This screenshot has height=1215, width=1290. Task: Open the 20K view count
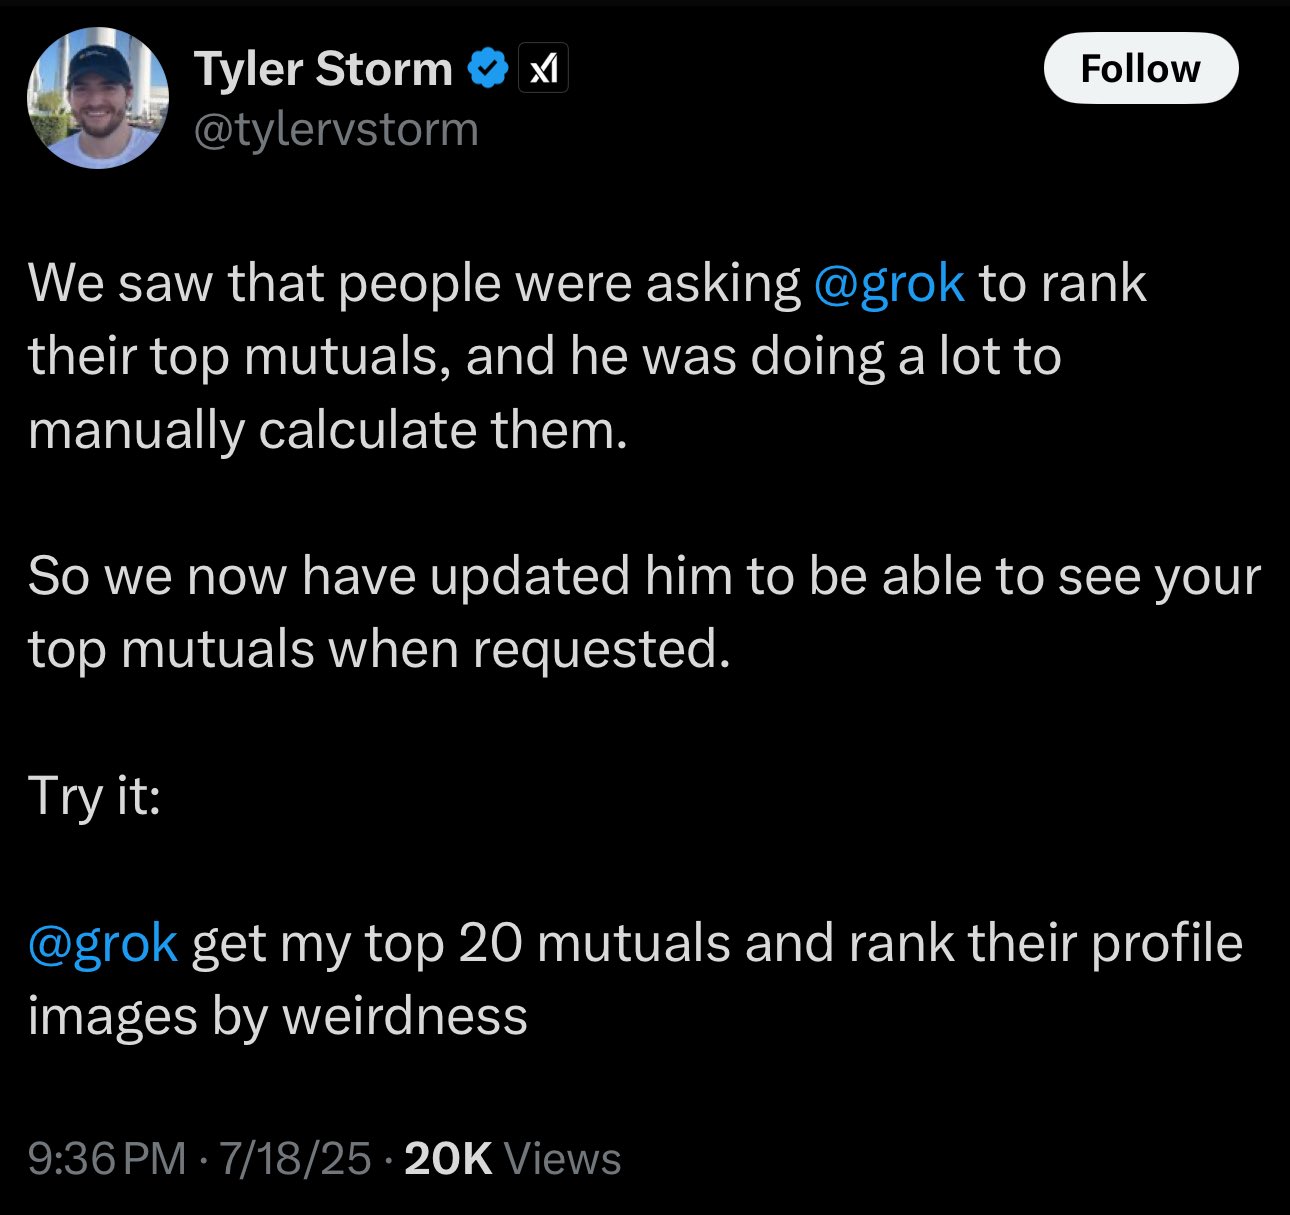(x=448, y=1159)
